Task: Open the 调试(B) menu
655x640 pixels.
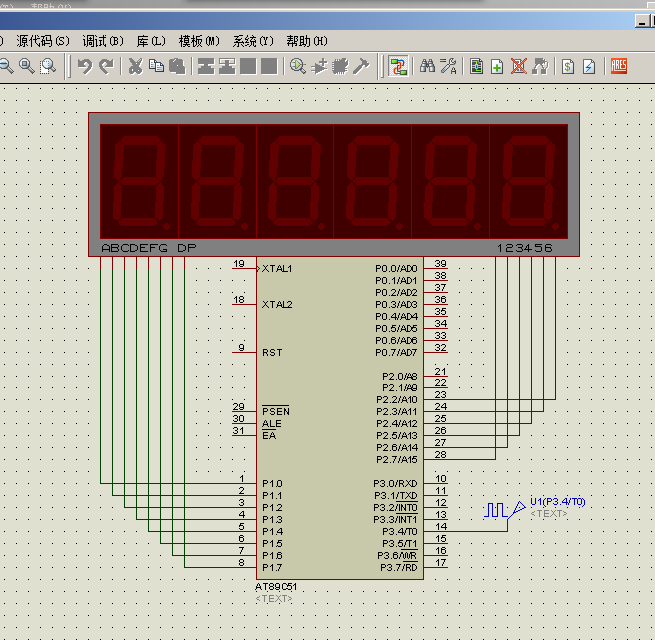Action: [103, 41]
